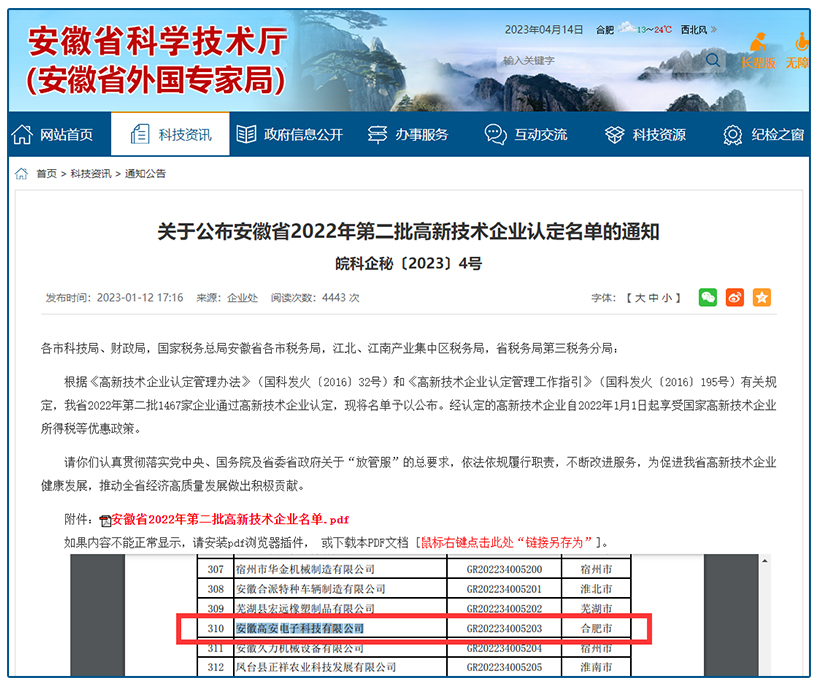The width and height of the screenshot is (818, 686).
Task: Click 通知公告 in the breadcrumb
Action: (145, 174)
